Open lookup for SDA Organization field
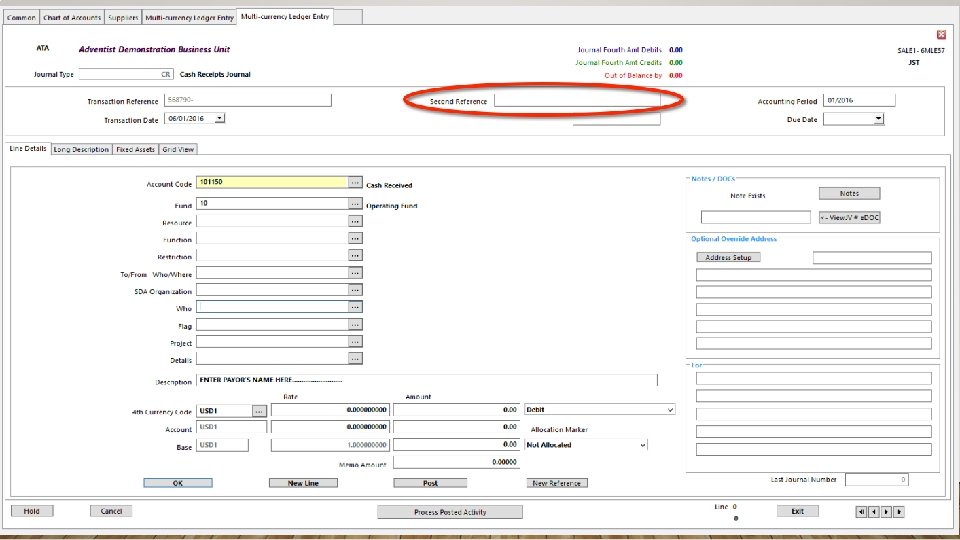Viewport: 960px width, 540px height. point(355,290)
